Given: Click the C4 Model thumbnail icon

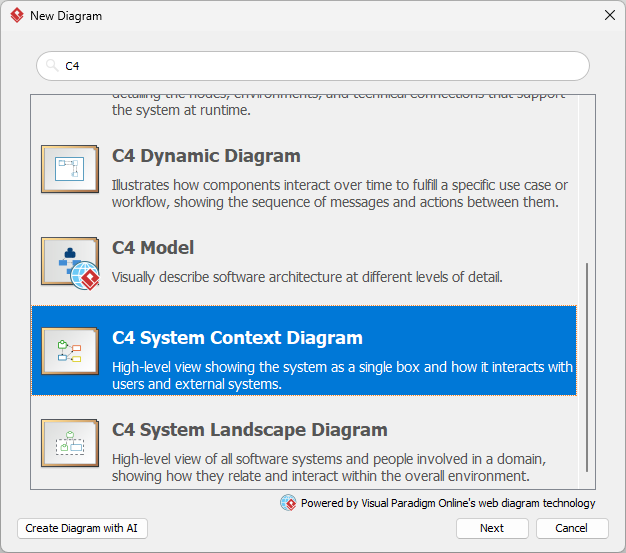Looking at the screenshot, I should [x=69, y=261].
